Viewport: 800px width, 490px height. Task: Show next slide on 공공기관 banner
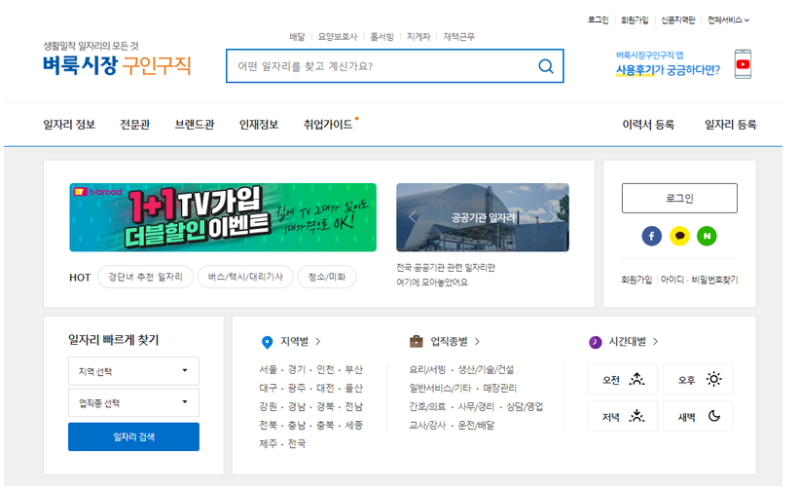point(553,217)
